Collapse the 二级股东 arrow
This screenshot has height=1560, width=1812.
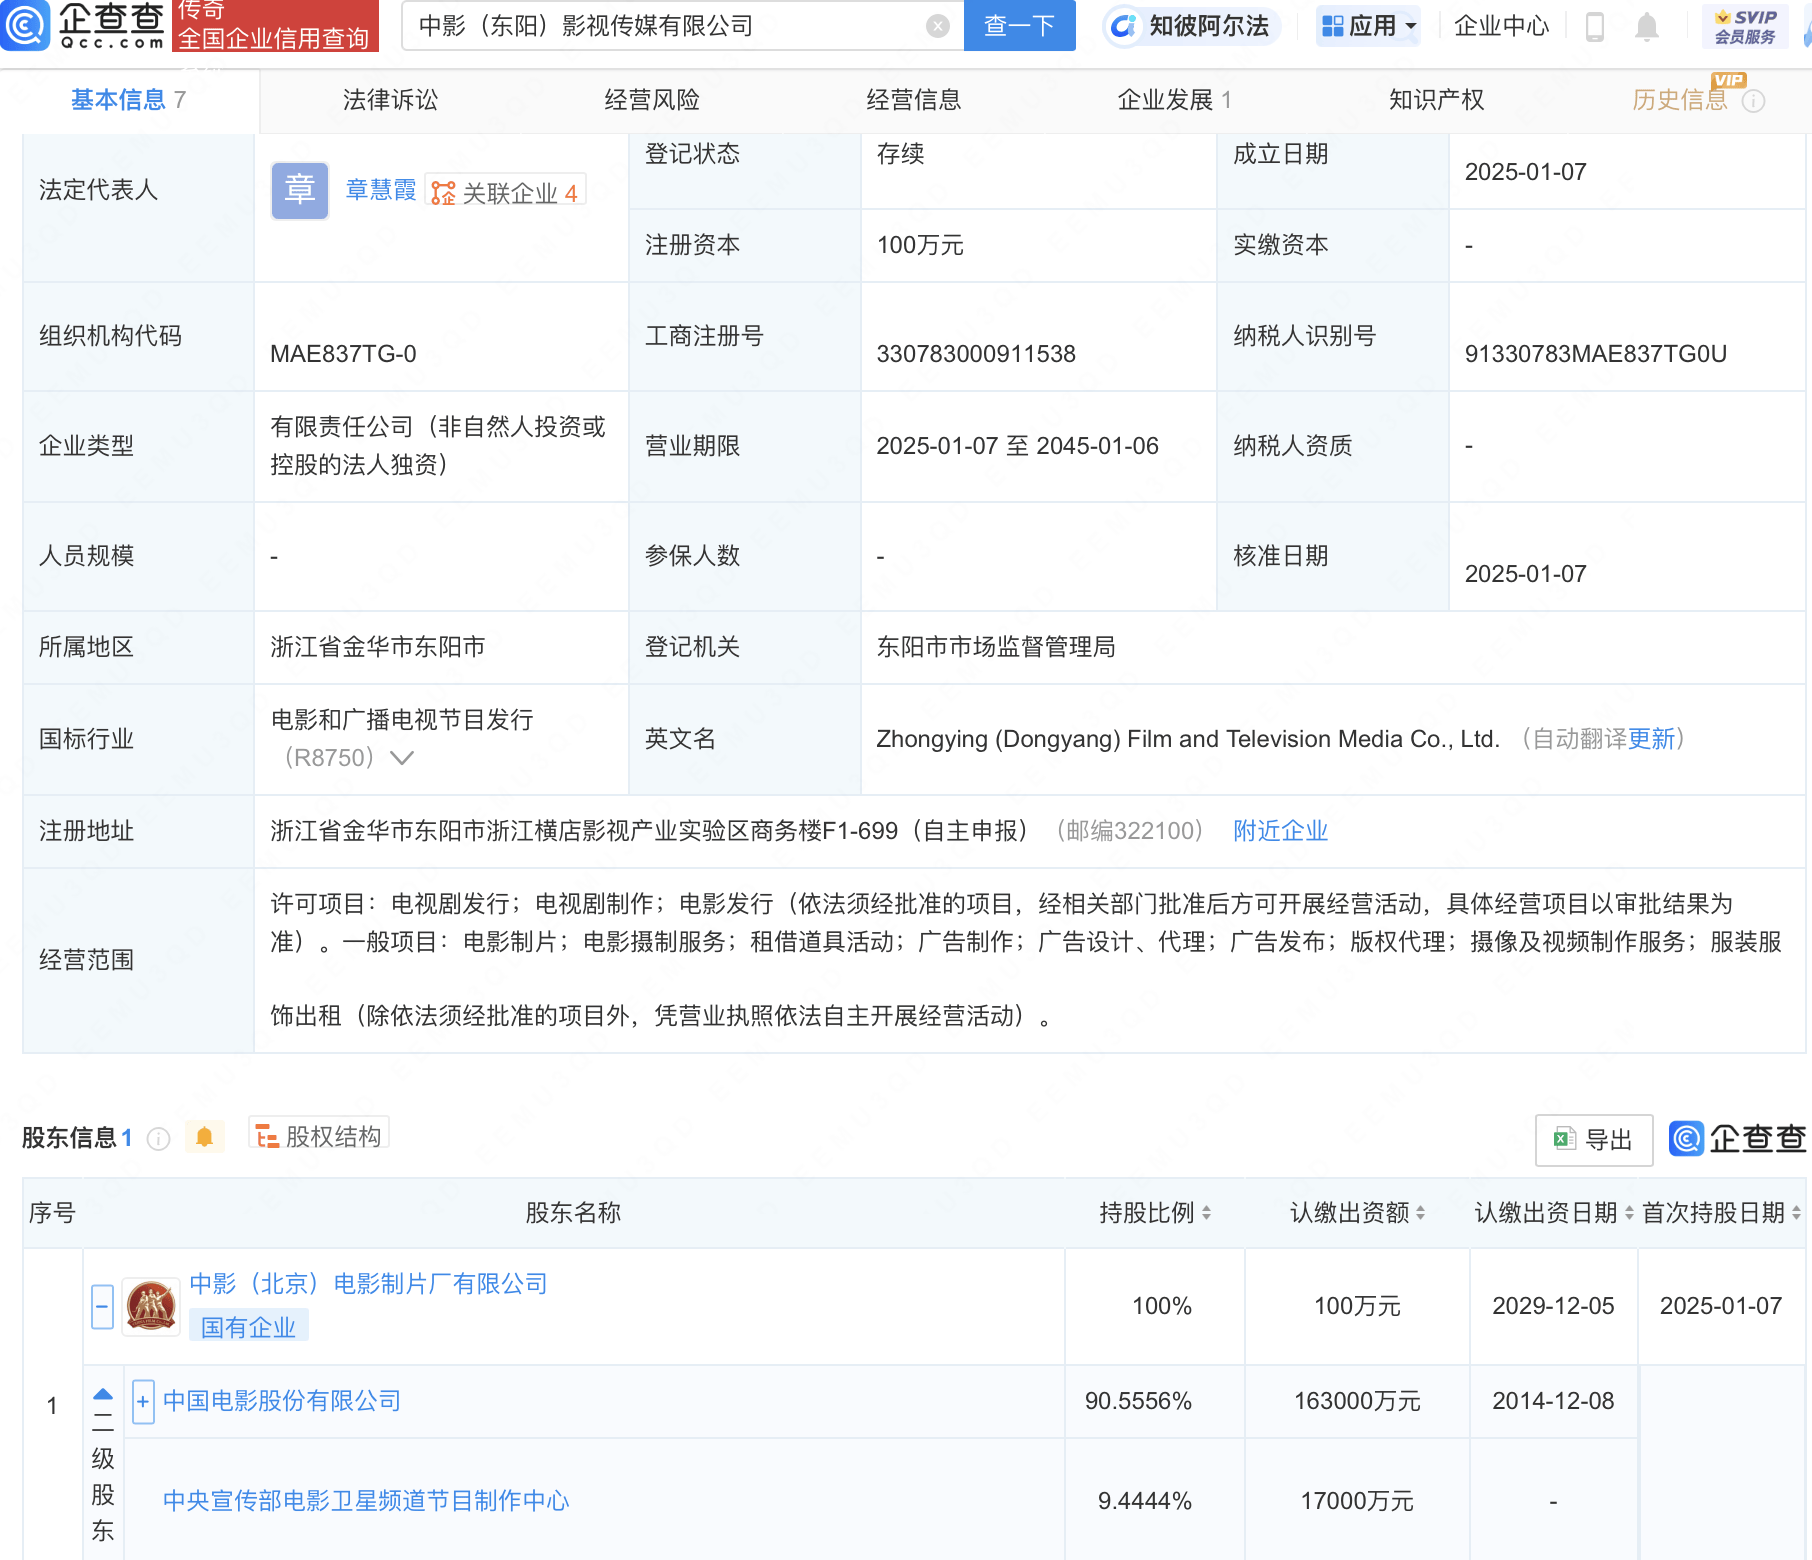coord(103,1393)
